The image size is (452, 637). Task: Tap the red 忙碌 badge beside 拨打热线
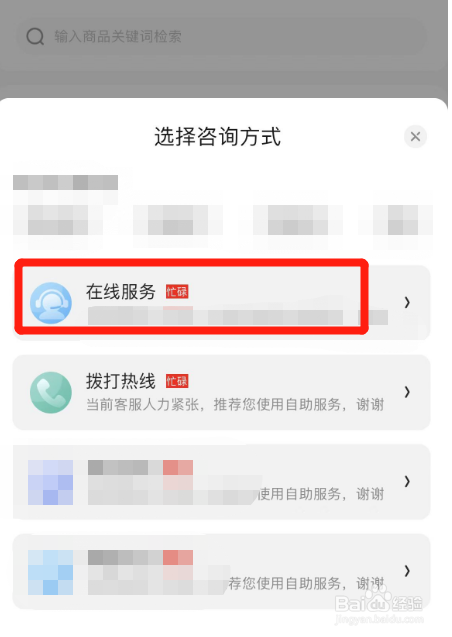tap(177, 381)
